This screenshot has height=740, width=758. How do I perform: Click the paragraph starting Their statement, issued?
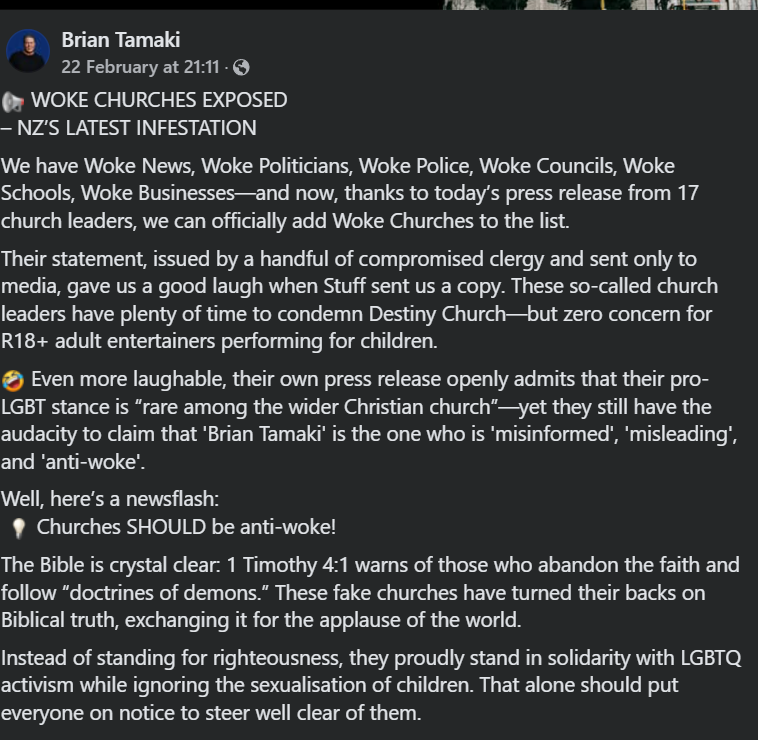pyautogui.click(x=359, y=300)
